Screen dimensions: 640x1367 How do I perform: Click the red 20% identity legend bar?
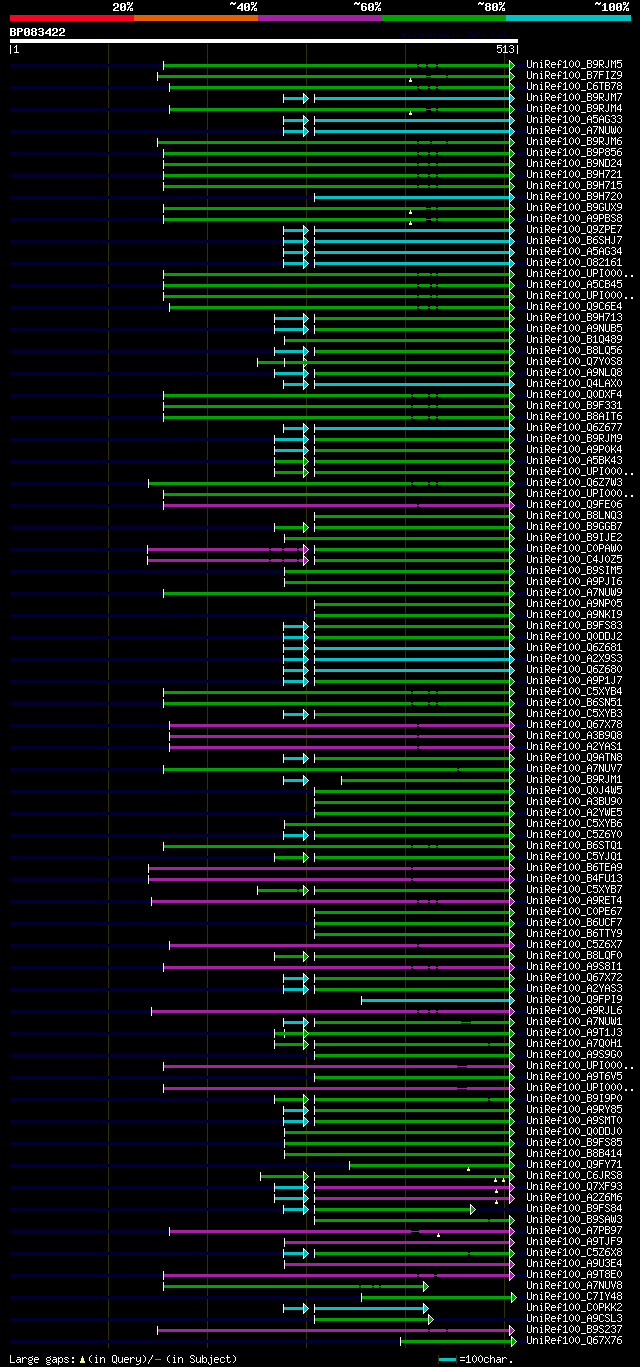[71, 18]
